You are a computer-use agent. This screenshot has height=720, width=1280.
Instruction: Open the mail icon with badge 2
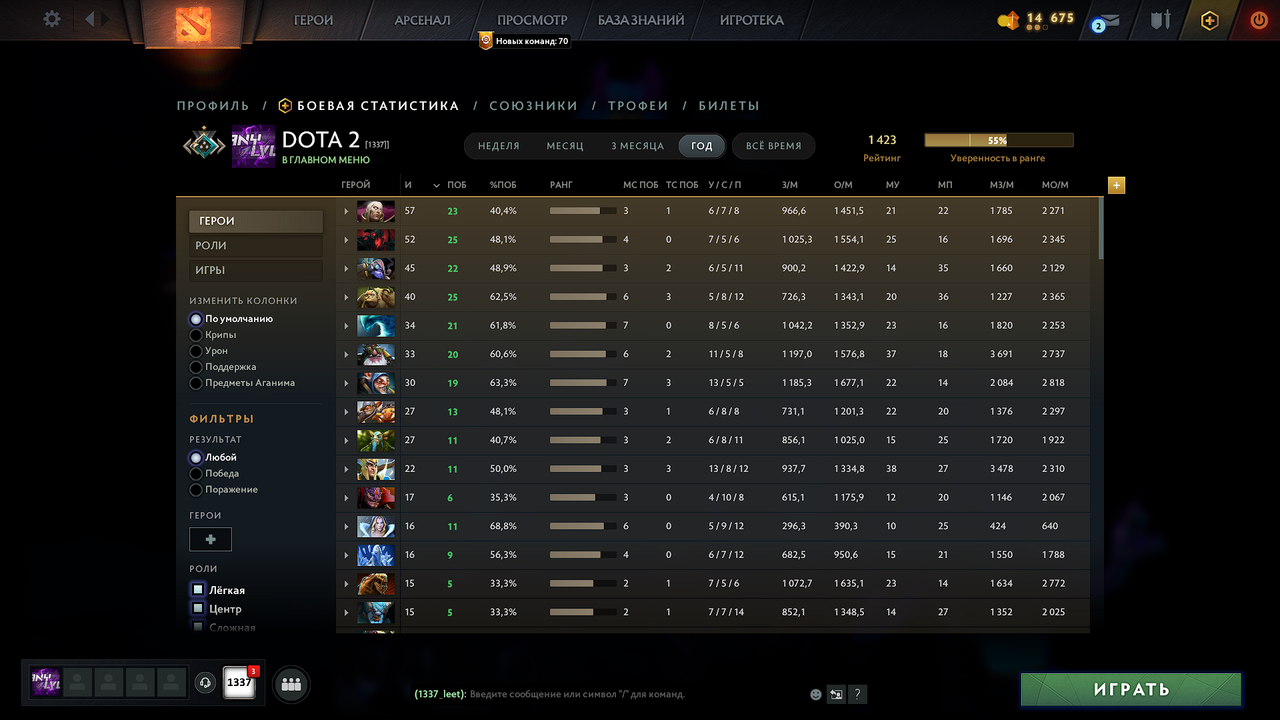click(x=1108, y=20)
